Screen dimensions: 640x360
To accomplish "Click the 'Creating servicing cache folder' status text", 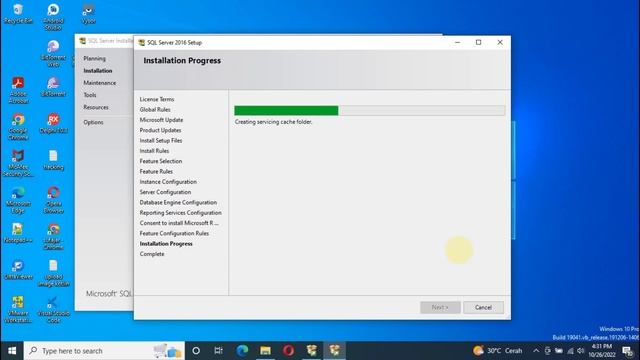I will click(273, 122).
